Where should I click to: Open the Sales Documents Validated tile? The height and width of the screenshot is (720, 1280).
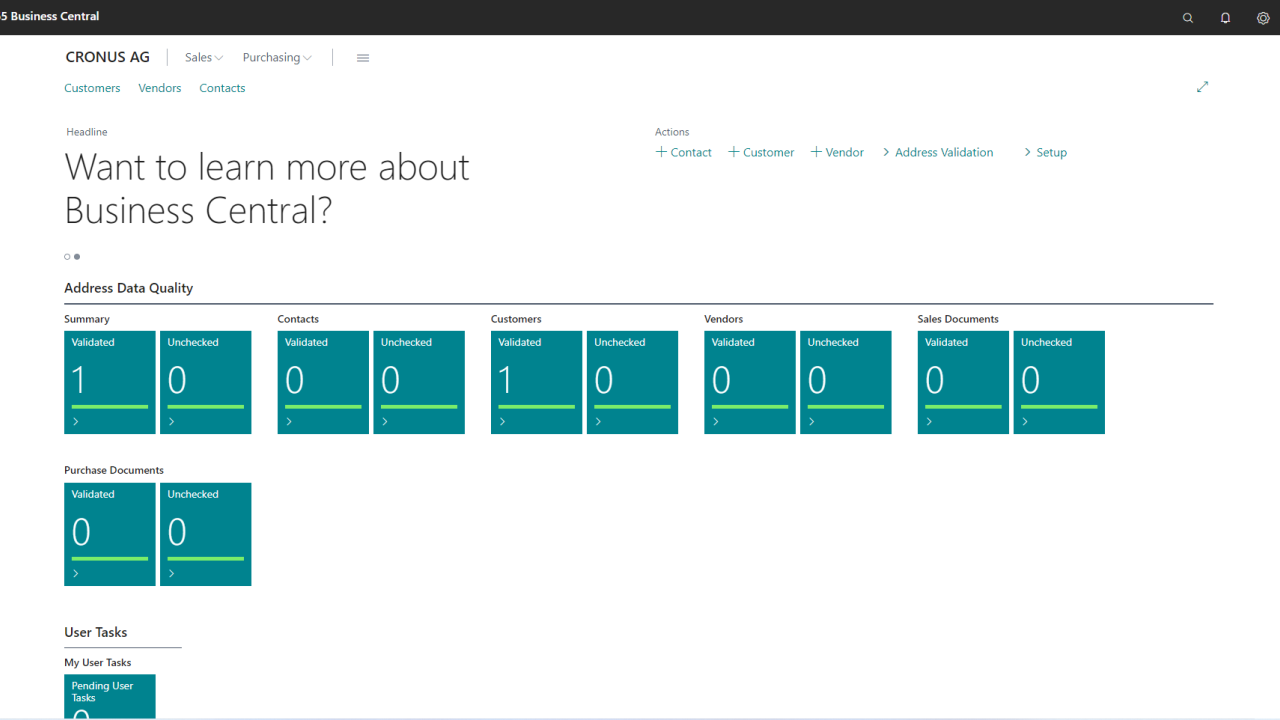[x=963, y=382]
